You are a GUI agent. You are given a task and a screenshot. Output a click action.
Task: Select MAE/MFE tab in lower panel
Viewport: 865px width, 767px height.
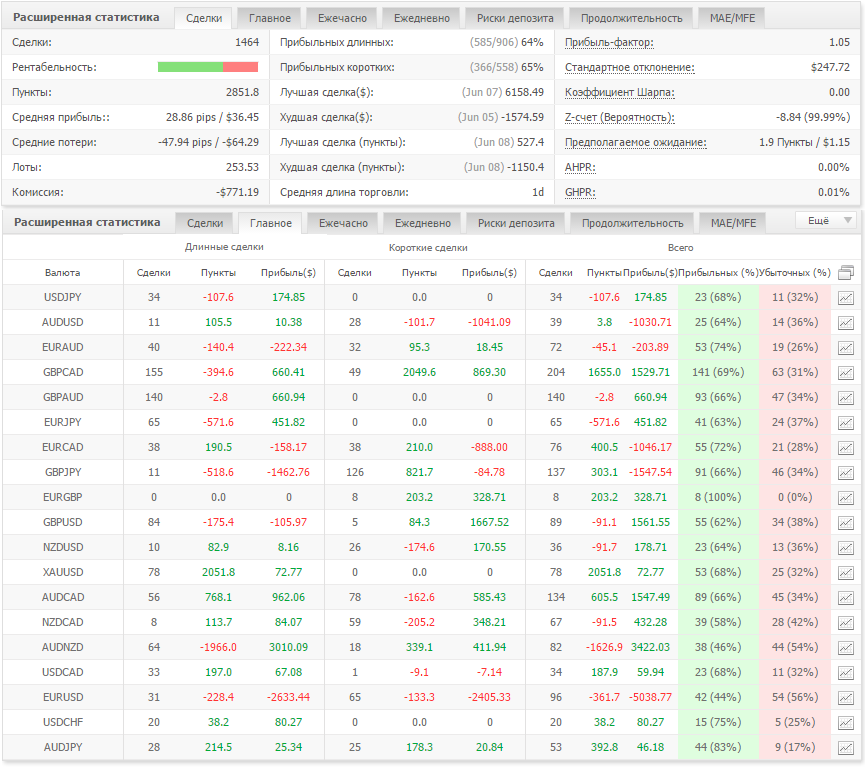tap(734, 223)
